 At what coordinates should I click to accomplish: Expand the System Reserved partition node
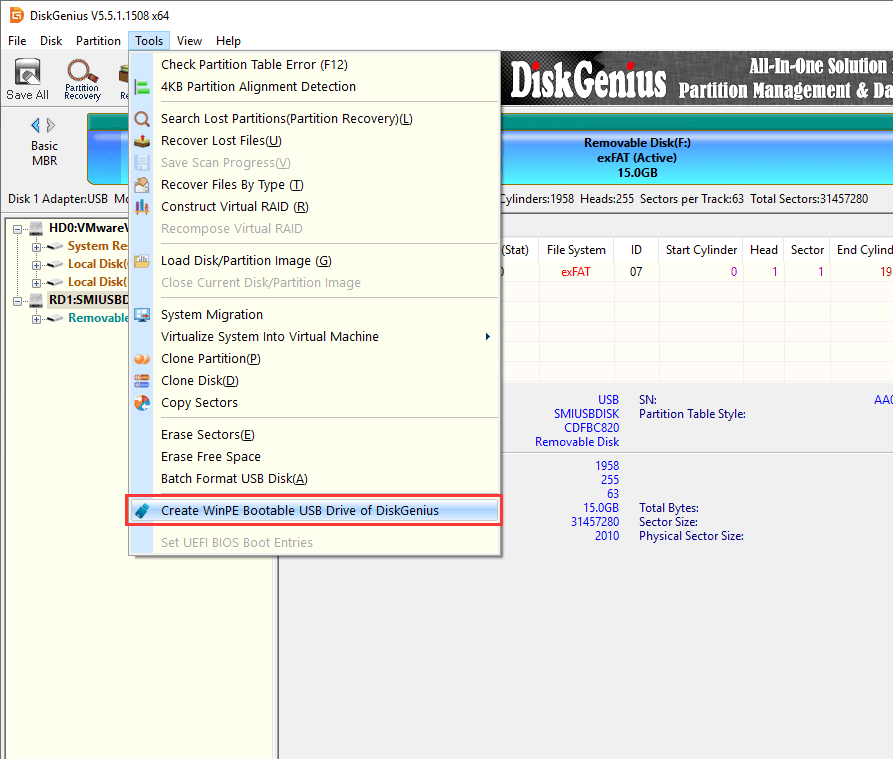[x=37, y=246]
